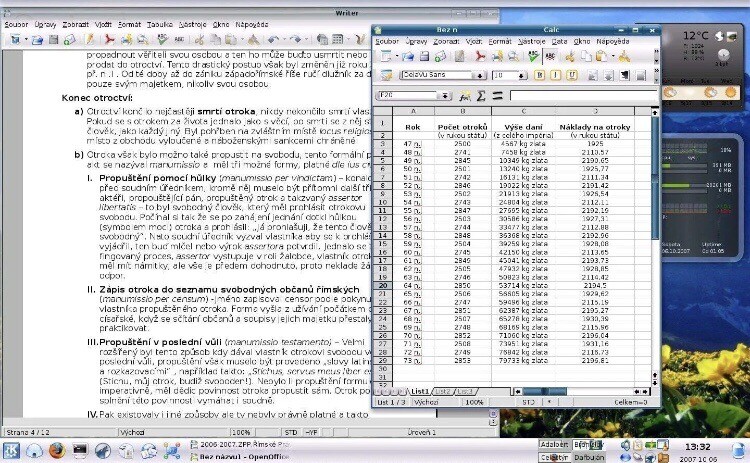Toggle Italic in Calc formatting toolbar
This screenshot has height=463, width=750.
(555, 75)
